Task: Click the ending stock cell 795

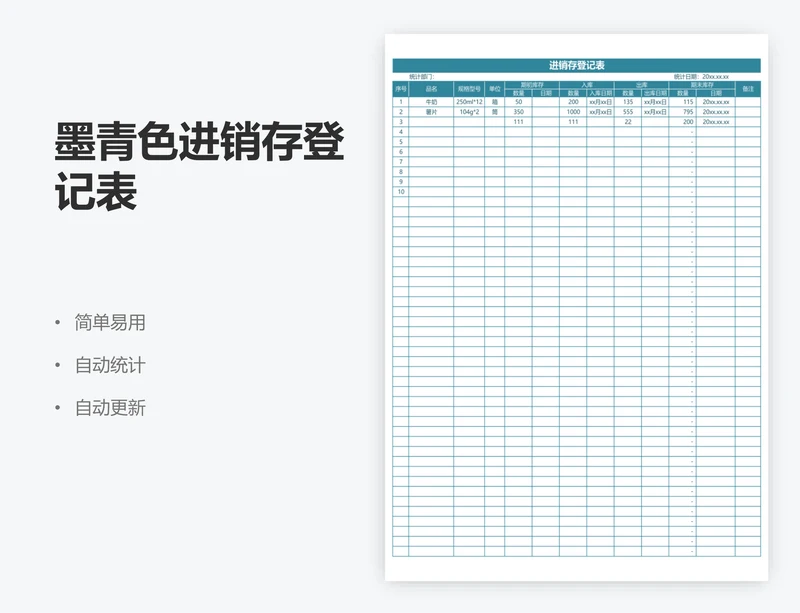Action: point(683,112)
